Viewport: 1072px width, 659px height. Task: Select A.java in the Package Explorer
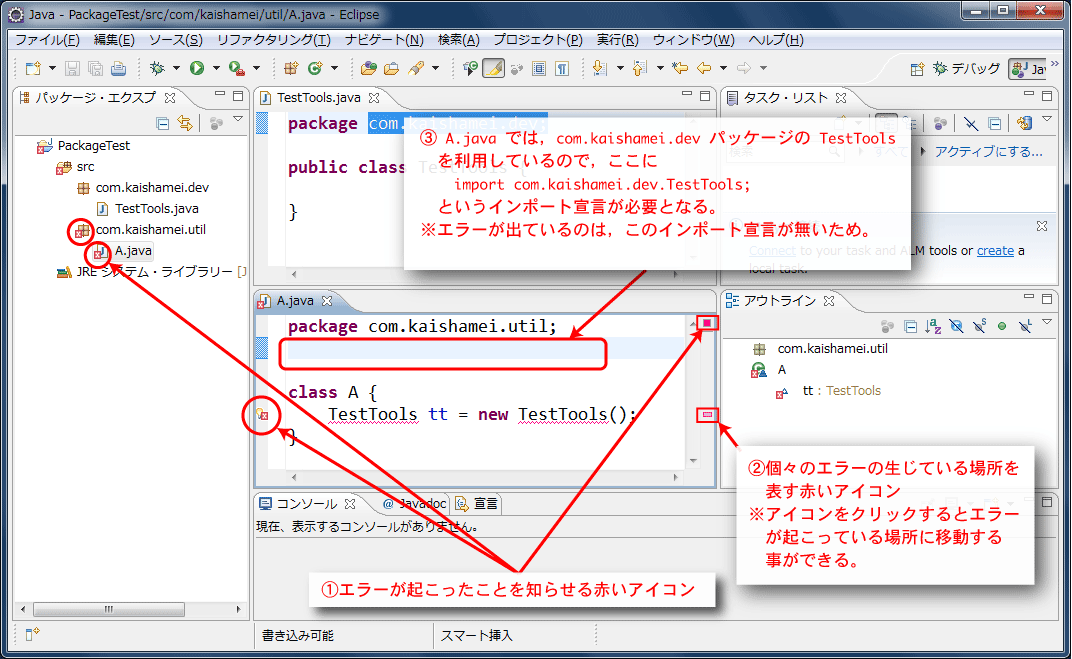click(133, 251)
